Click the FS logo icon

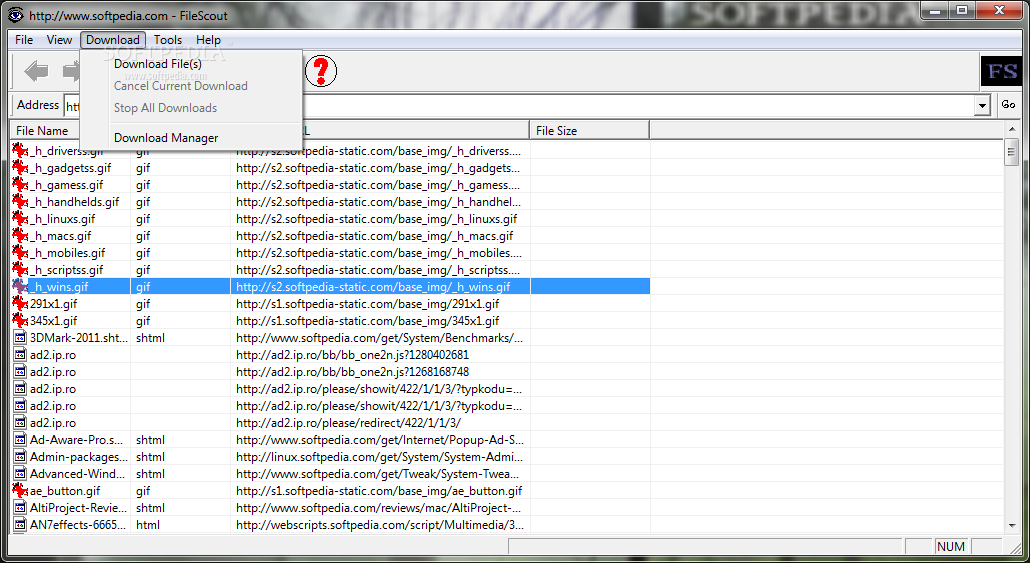click(x=1002, y=71)
